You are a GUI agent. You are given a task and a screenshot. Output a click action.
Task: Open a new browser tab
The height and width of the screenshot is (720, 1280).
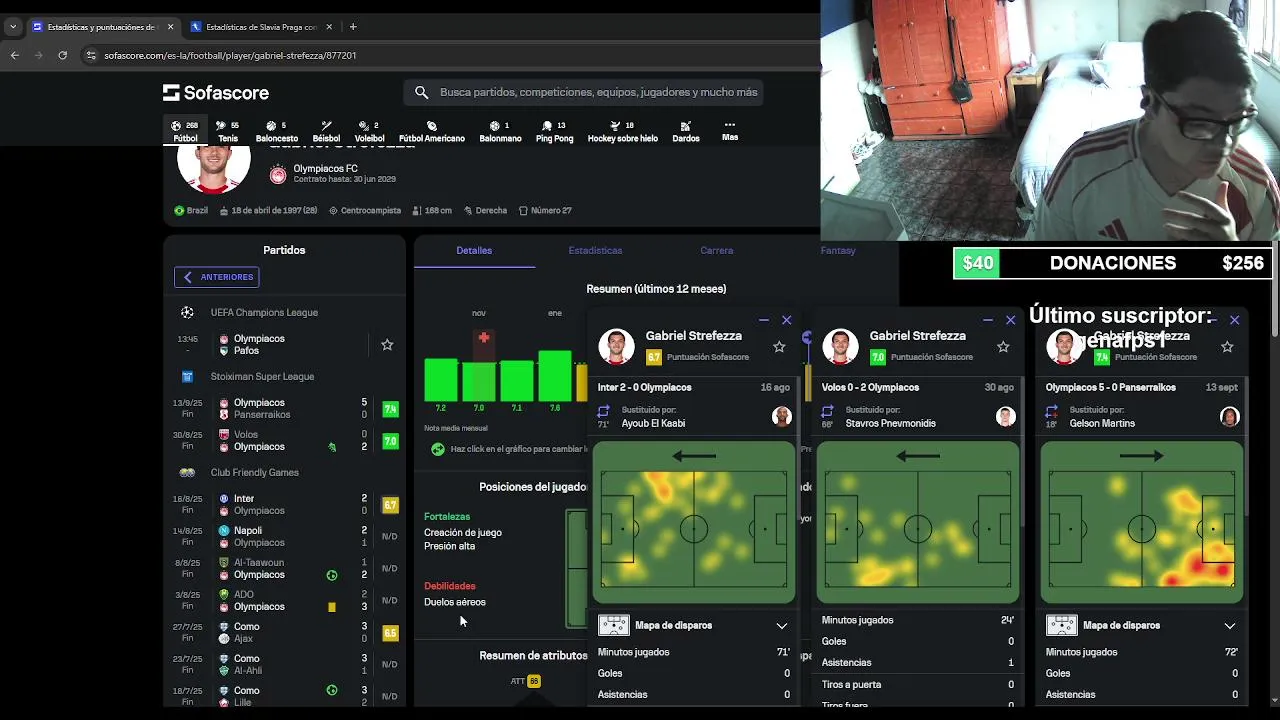click(353, 27)
